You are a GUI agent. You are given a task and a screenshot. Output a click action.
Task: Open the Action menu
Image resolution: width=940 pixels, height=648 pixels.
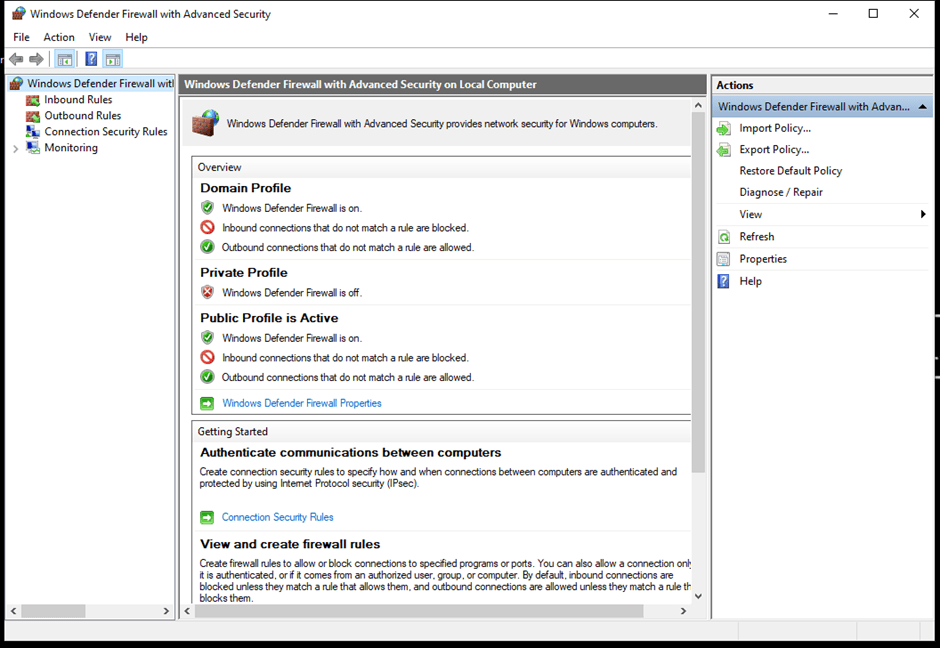point(59,37)
